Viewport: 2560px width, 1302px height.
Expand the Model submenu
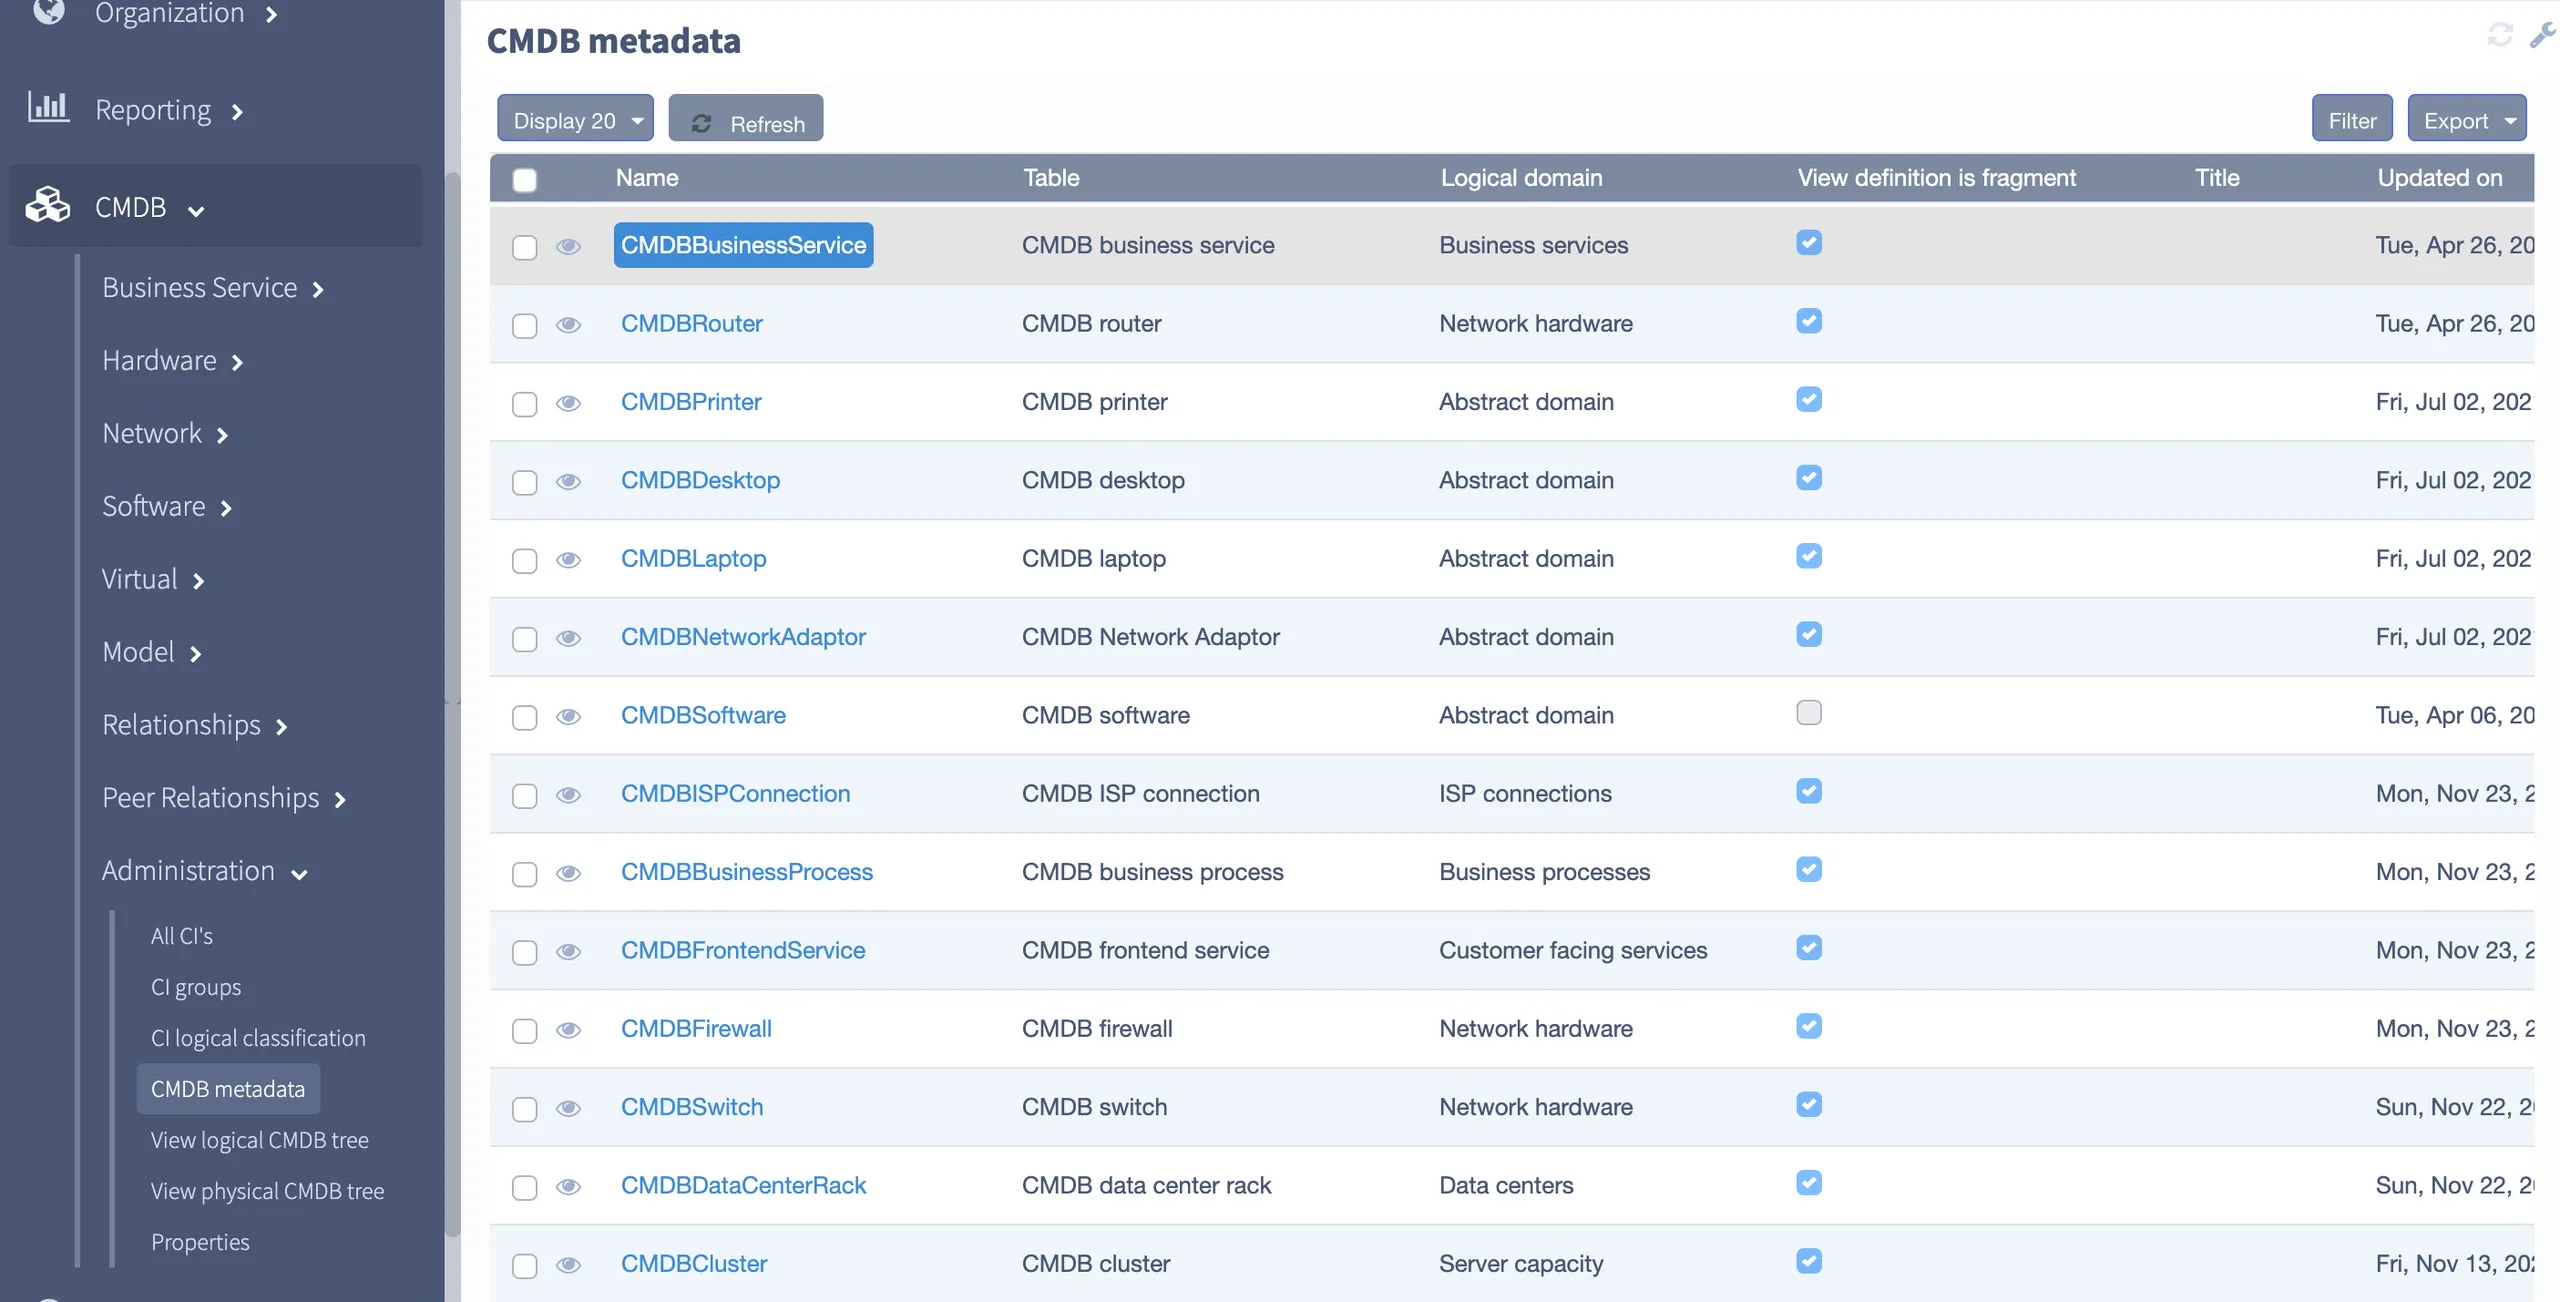coord(152,652)
